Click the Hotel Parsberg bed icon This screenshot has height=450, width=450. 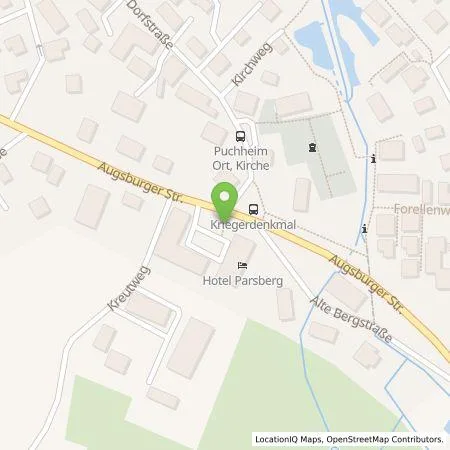[x=243, y=266]
